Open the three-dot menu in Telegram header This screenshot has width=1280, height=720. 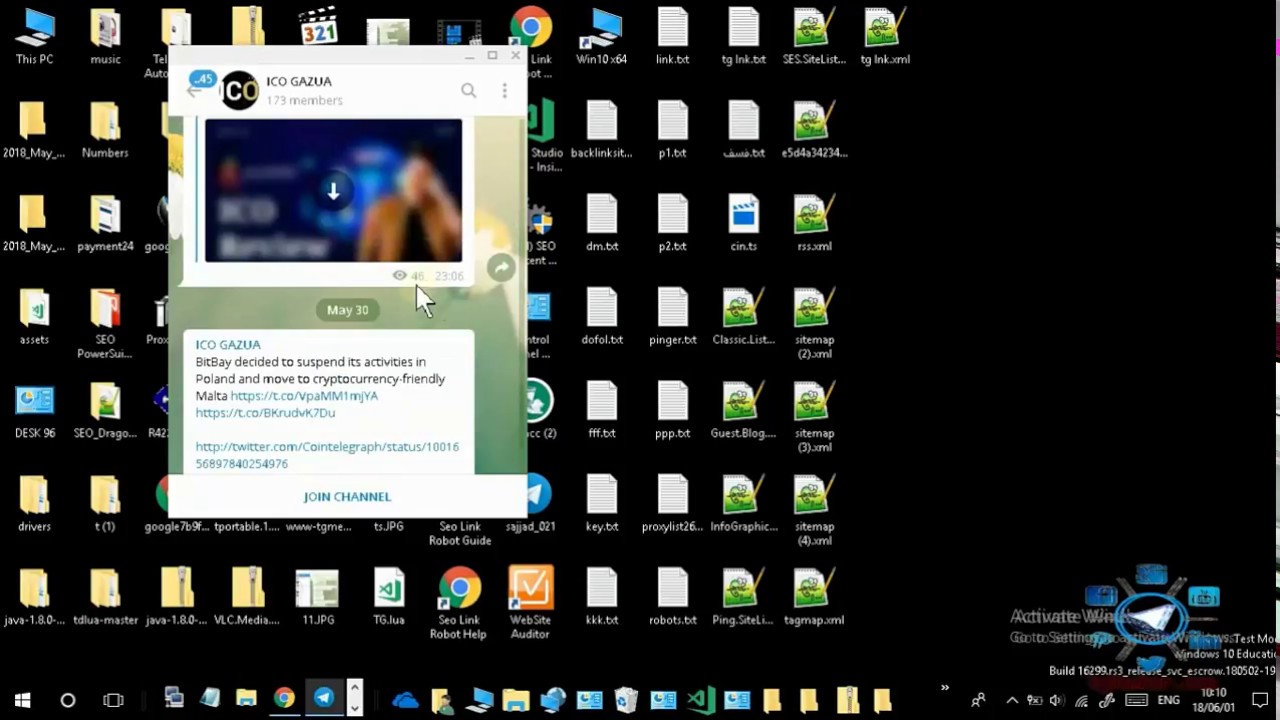pyautogui.click(x=505, y=90)
